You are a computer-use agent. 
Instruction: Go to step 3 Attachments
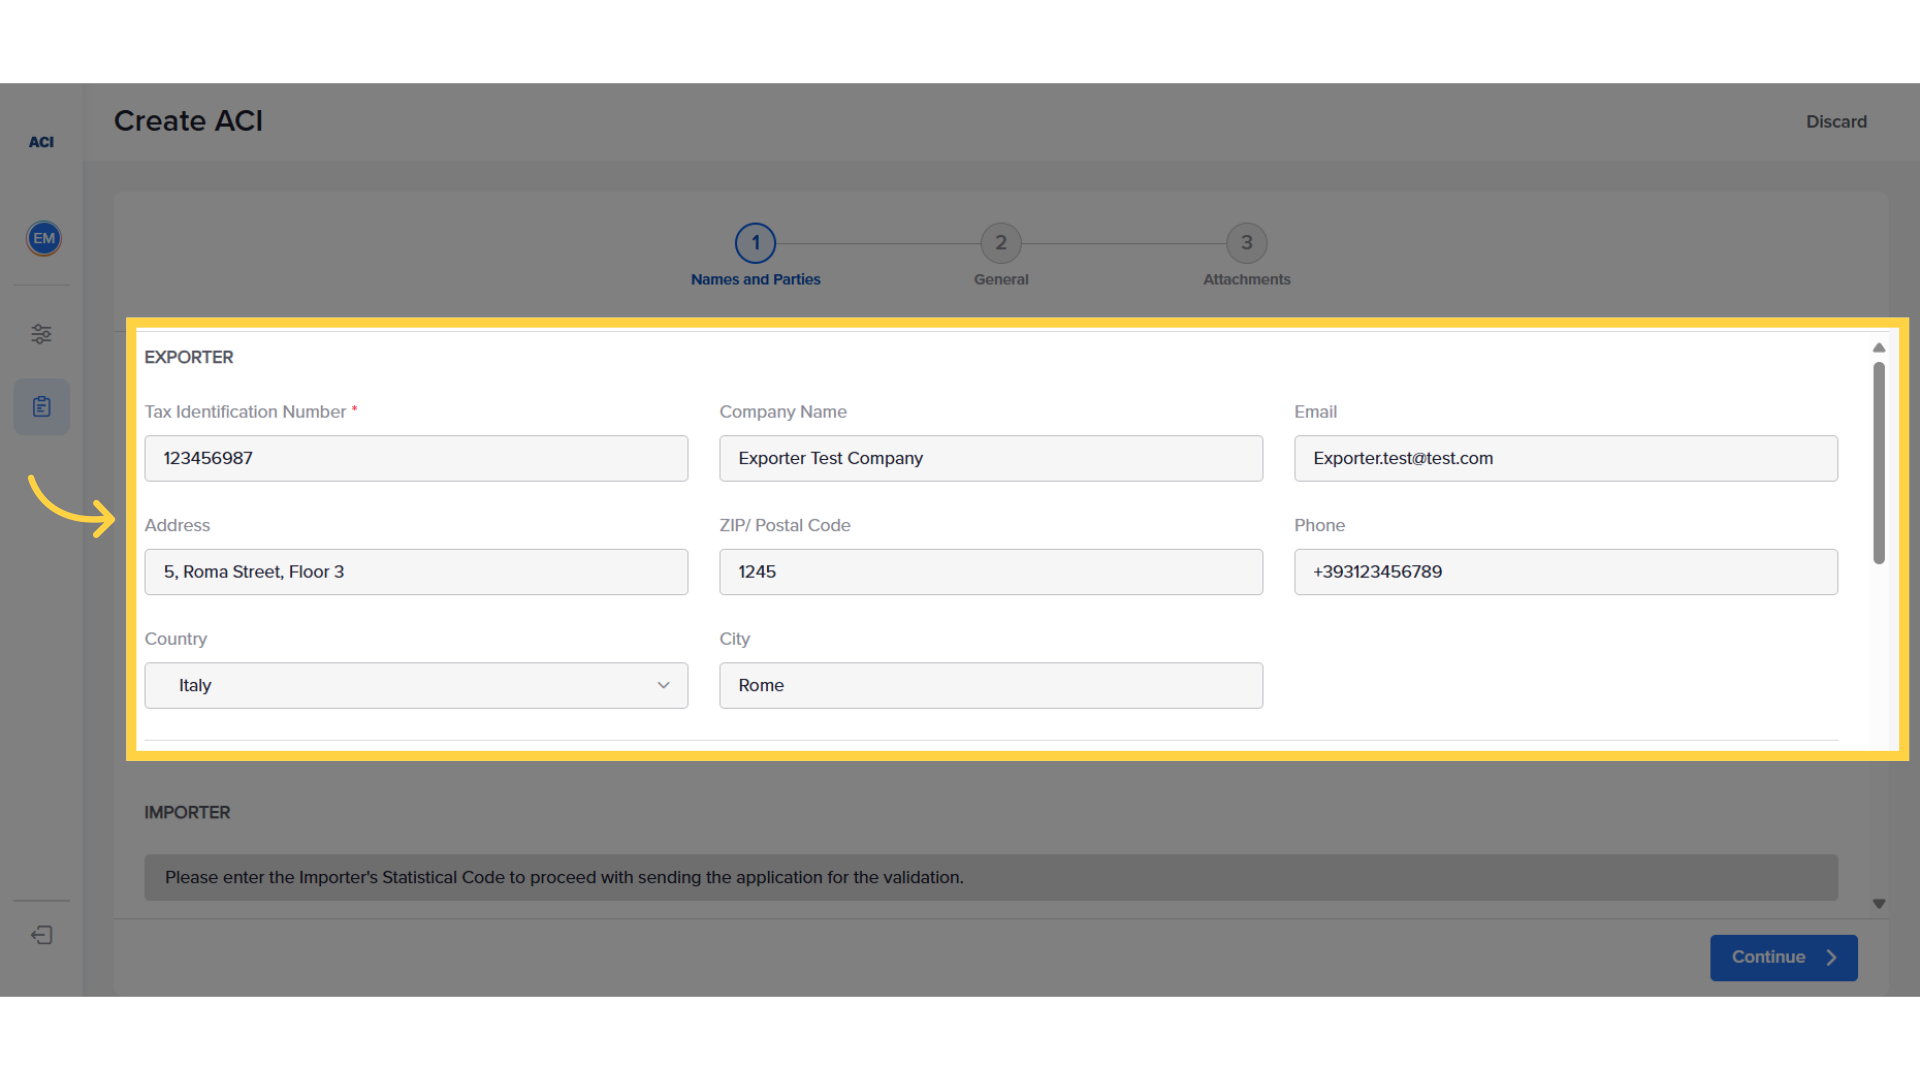click(1246, 242)
